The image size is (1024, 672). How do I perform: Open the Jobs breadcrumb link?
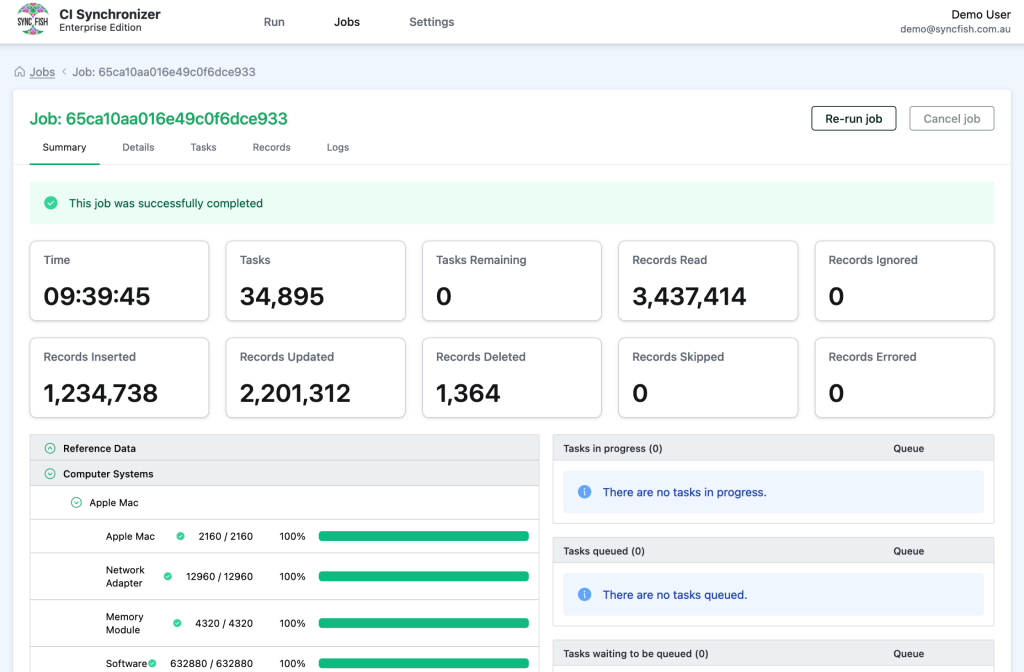pos(41,72)
